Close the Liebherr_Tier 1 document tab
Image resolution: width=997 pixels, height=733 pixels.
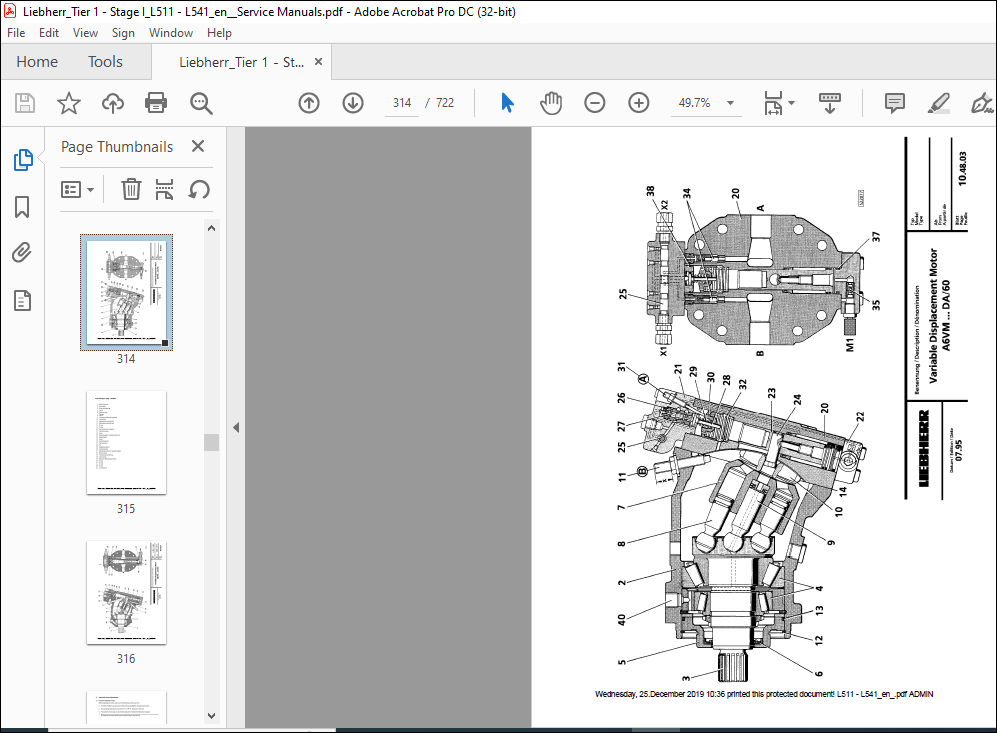point(319,62)
